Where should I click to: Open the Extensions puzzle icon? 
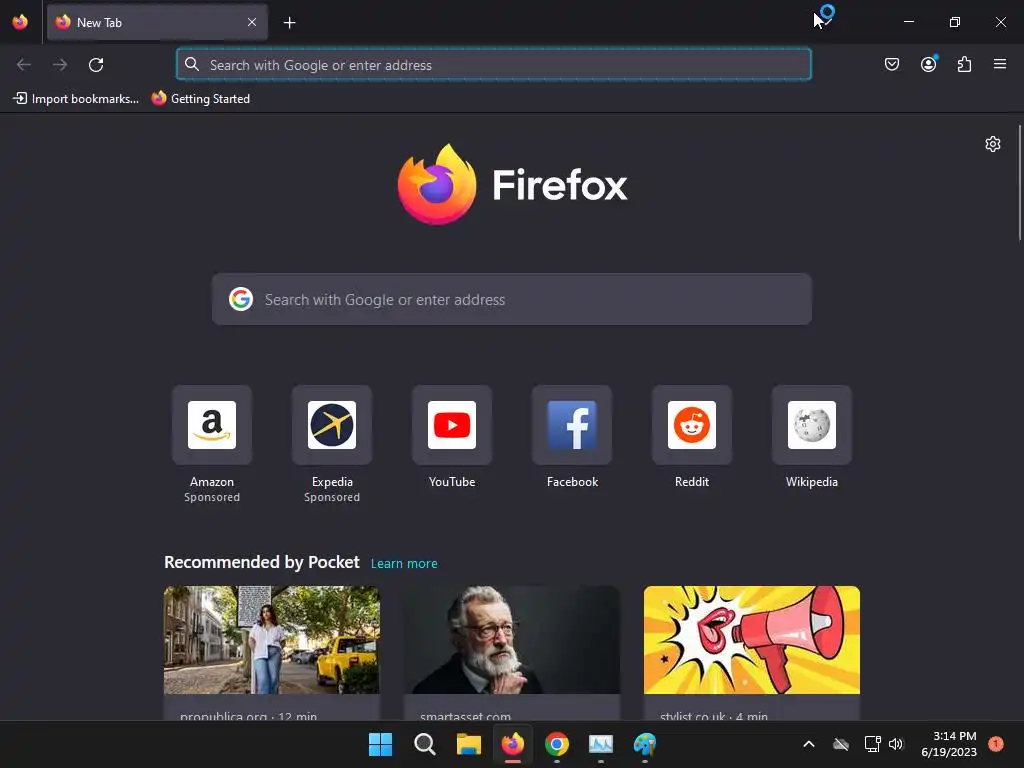[964, 64]
